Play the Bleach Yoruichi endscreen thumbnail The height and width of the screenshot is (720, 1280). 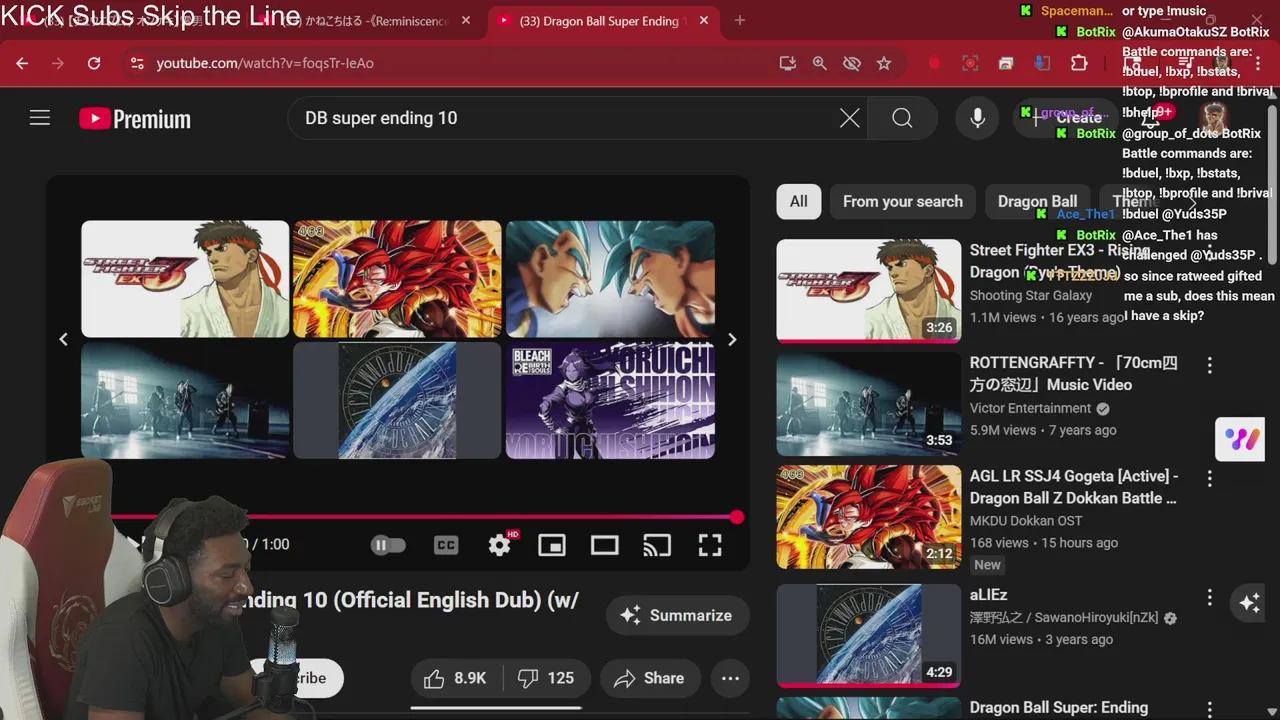click(x=610, y=401)
